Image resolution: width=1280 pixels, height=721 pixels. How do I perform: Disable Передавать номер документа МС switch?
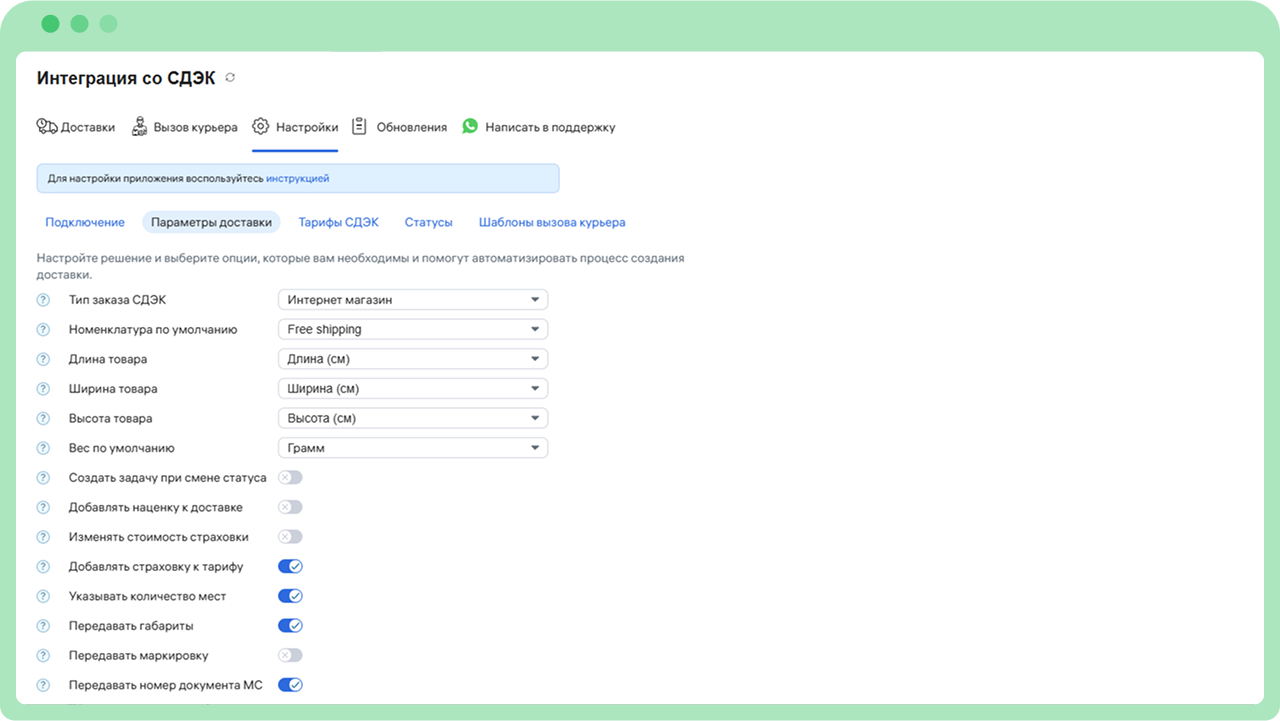pyautogui.click(x=290, y=685)
